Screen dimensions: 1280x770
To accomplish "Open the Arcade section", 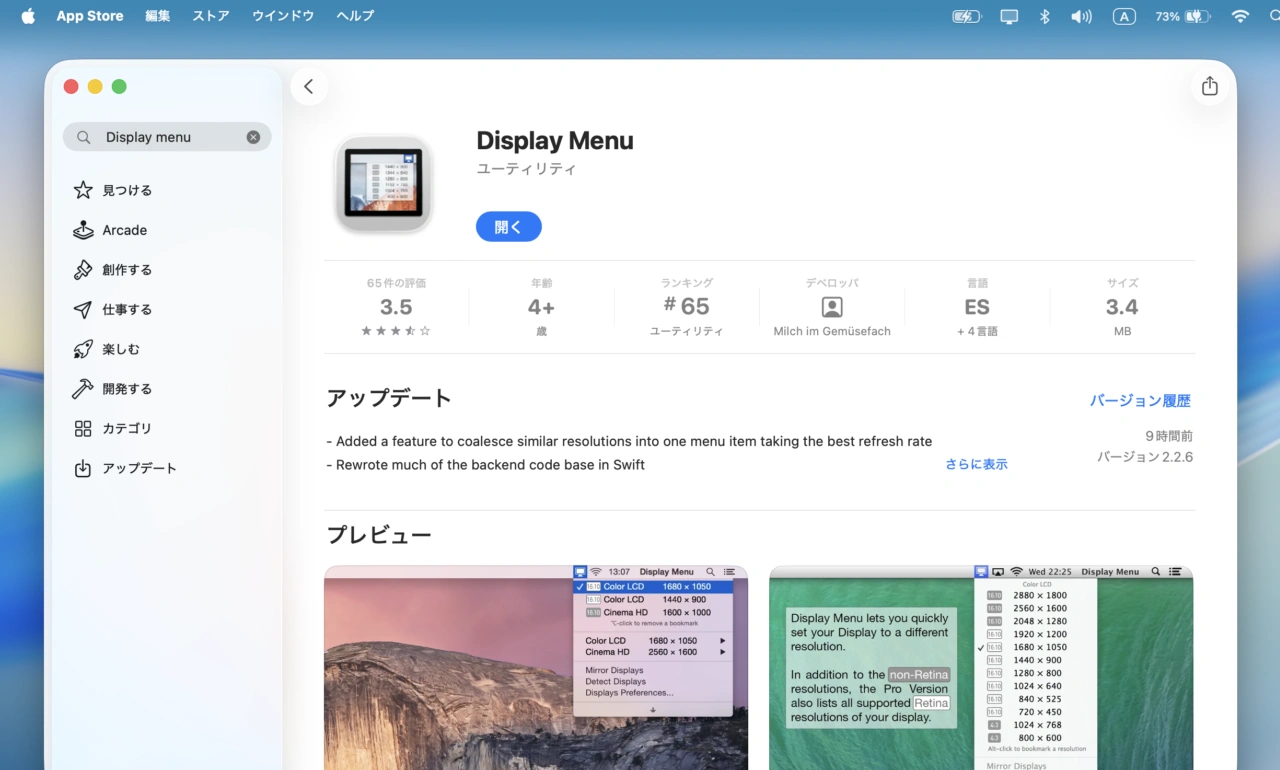I will coord(123,230).
